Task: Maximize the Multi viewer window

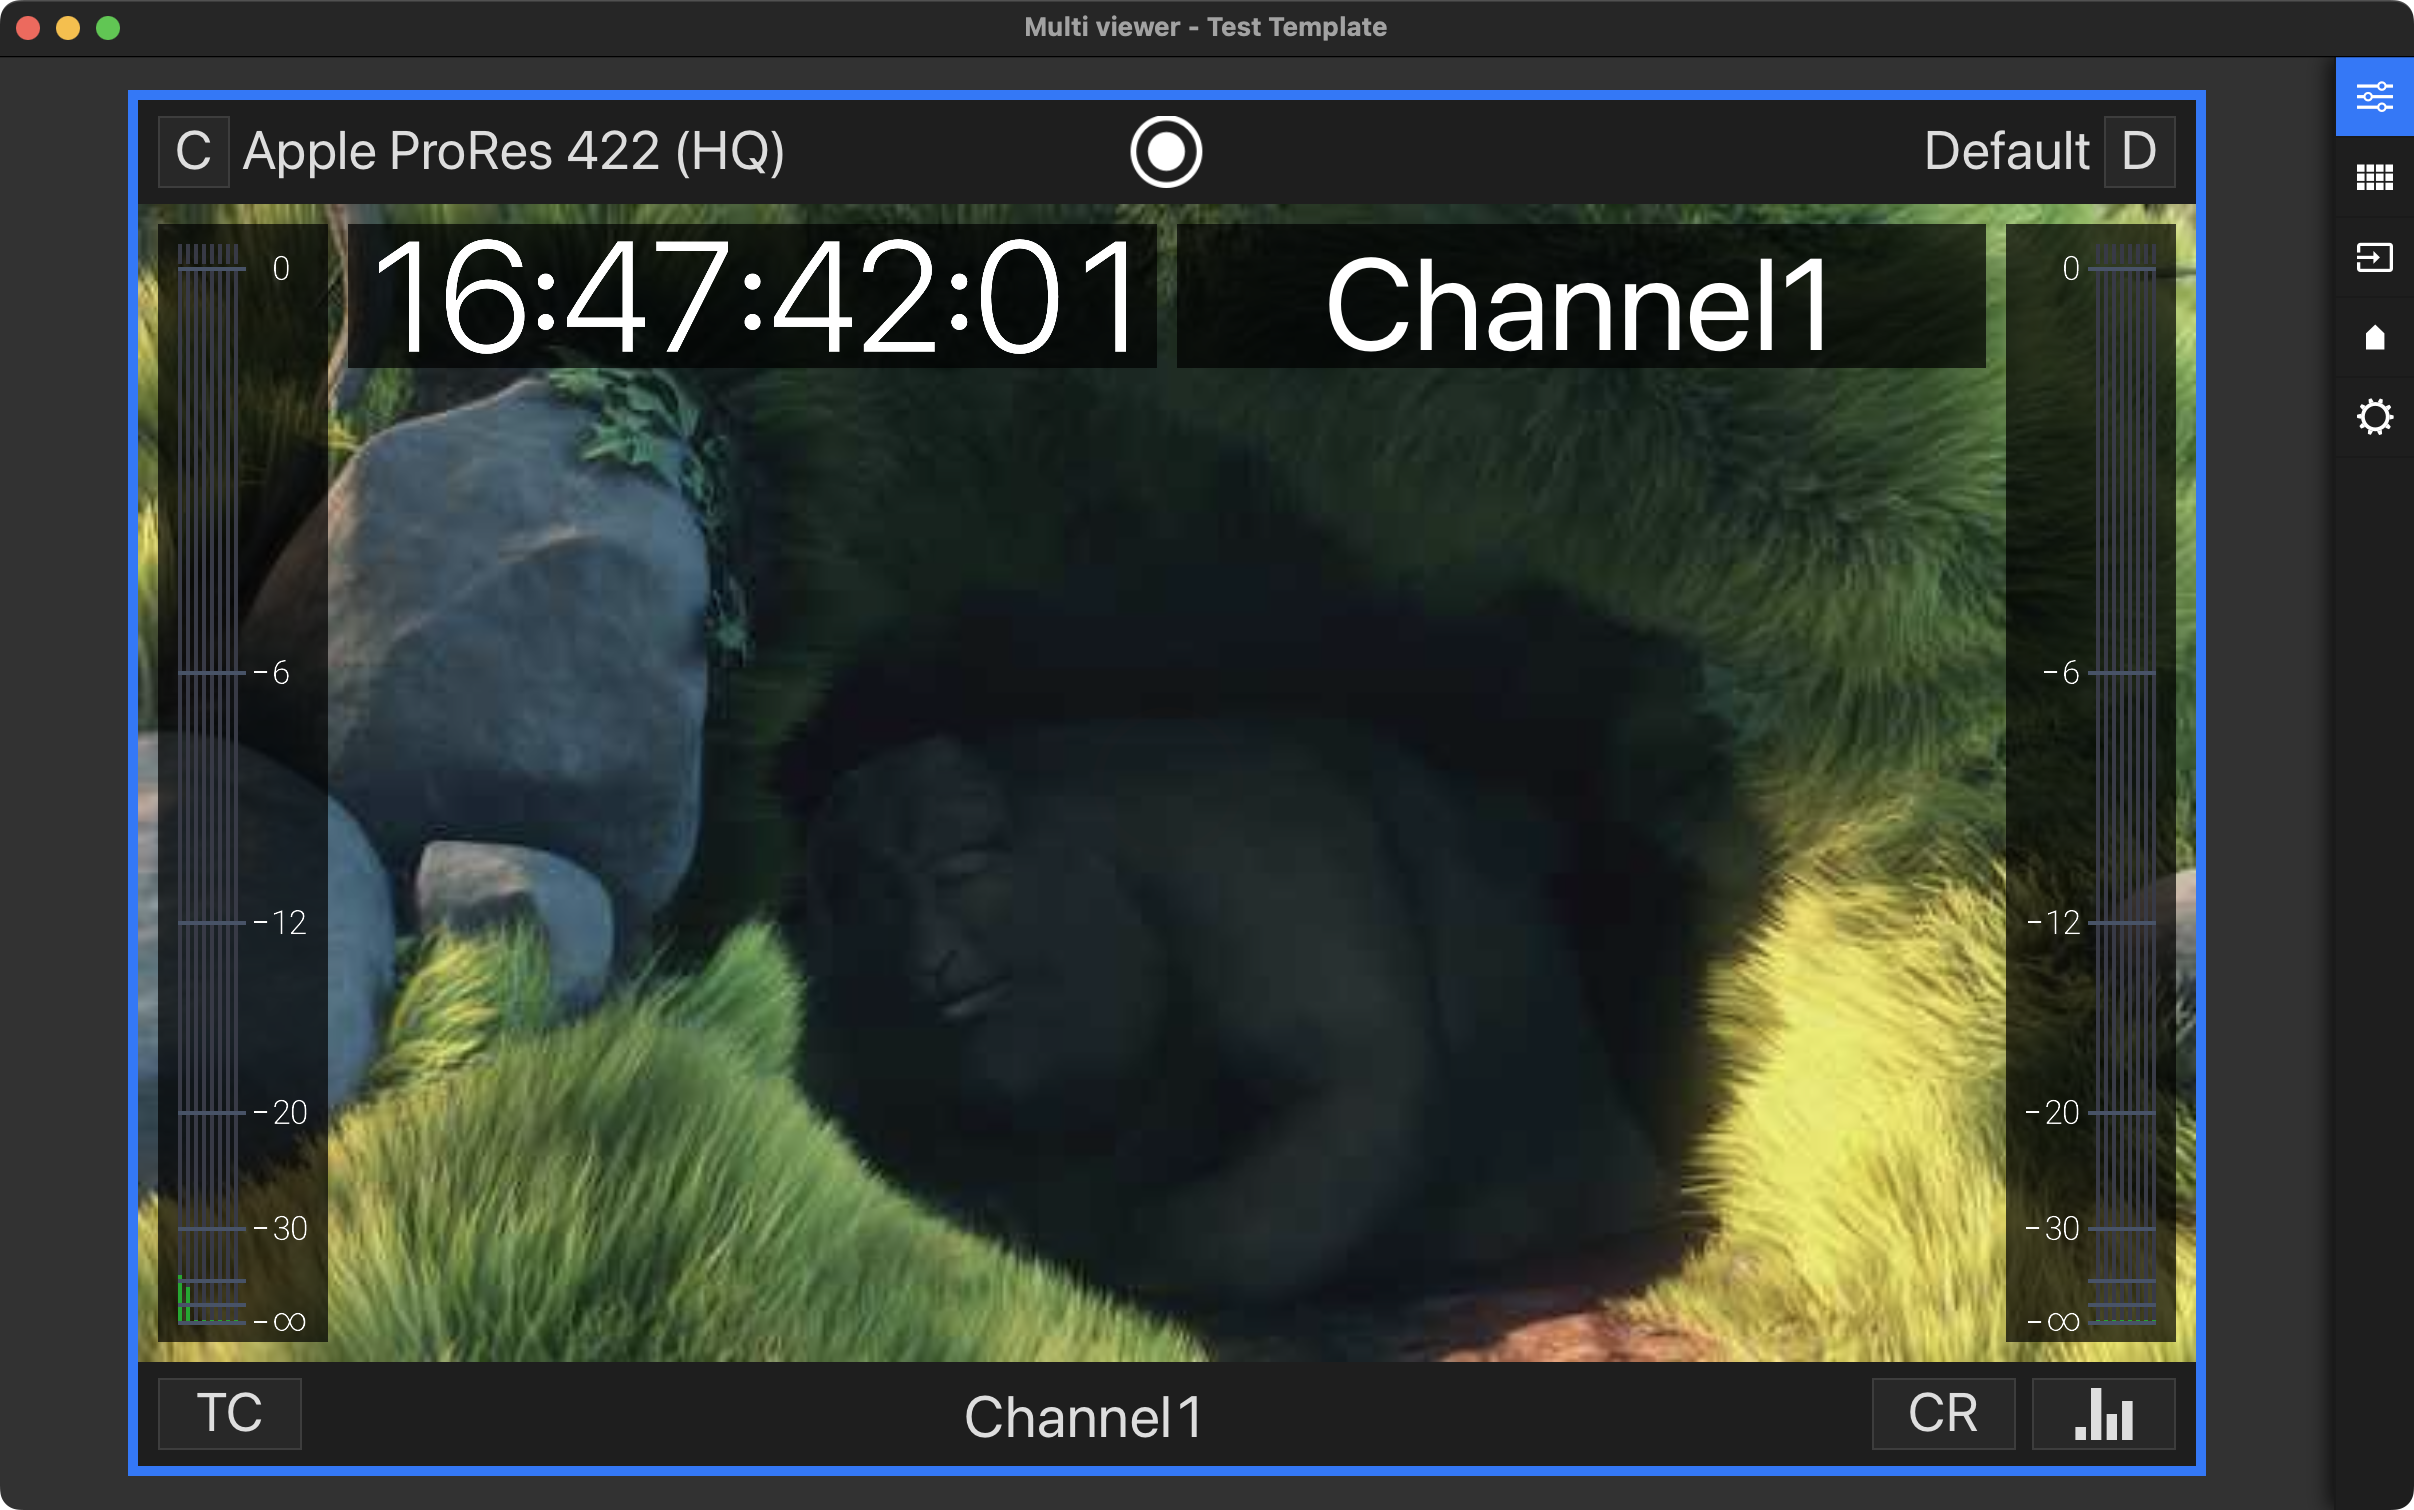Action: (x=108, y=28)
